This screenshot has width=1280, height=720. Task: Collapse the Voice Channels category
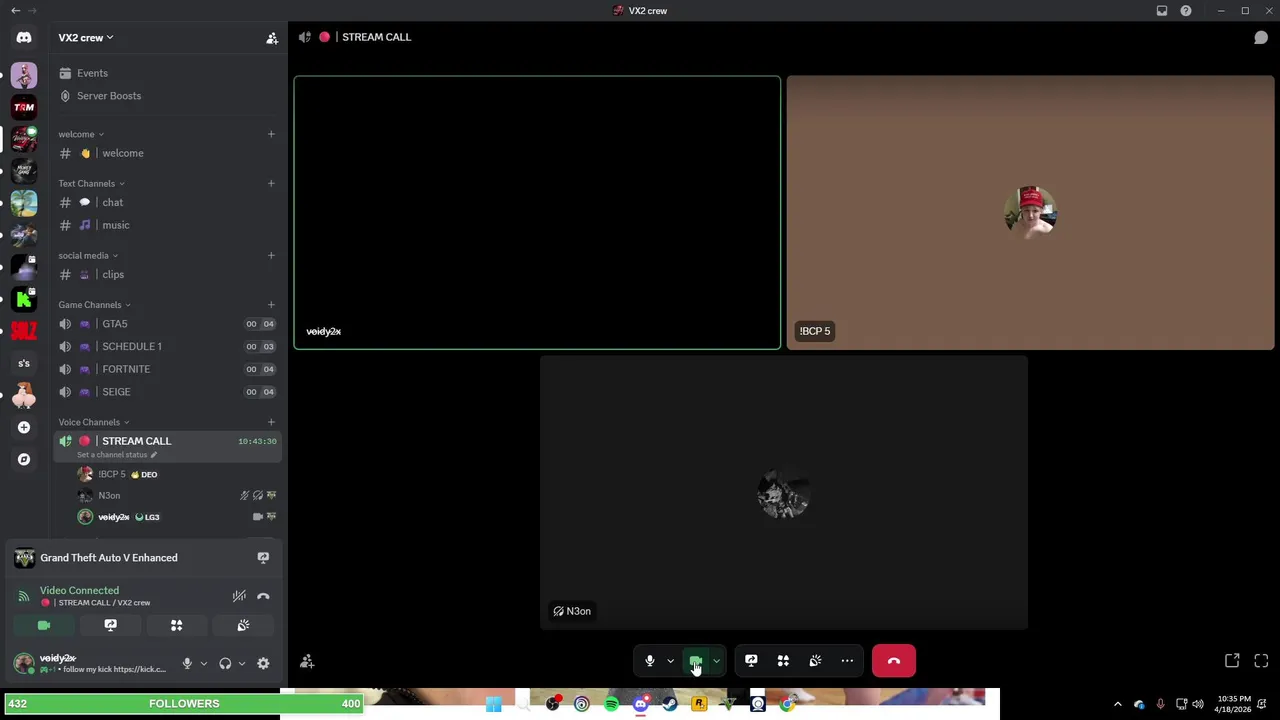click(x=93, y=422)
